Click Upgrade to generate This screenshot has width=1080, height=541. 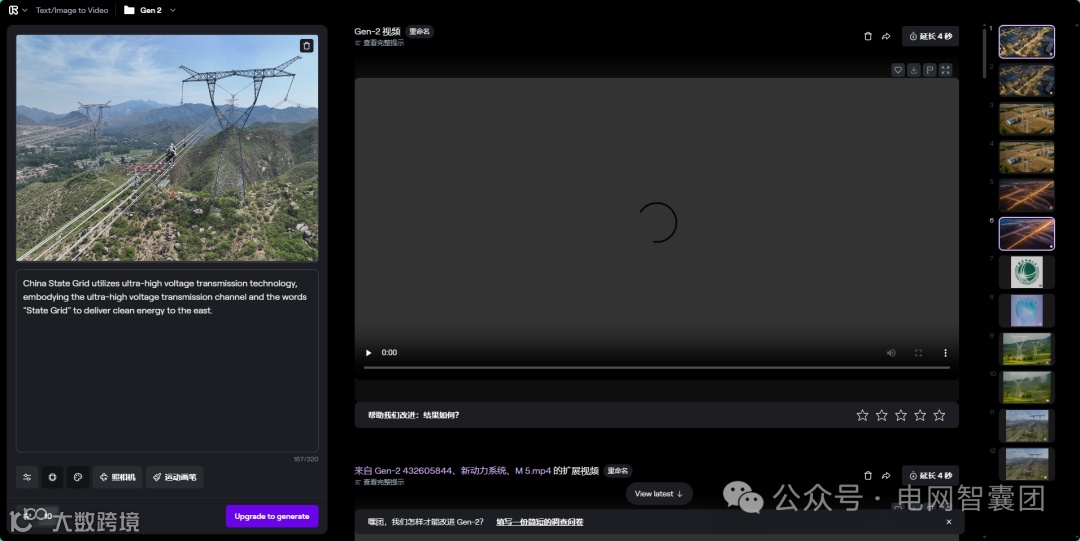[272, 516]
